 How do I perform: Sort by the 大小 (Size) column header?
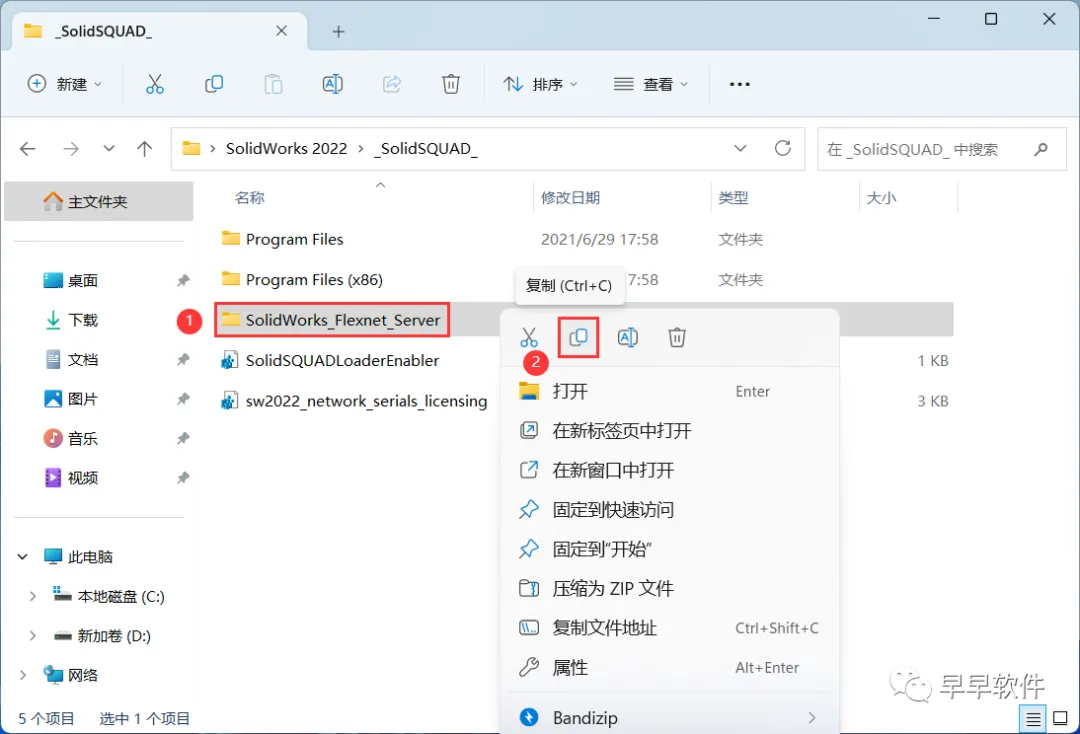(881, 198)
